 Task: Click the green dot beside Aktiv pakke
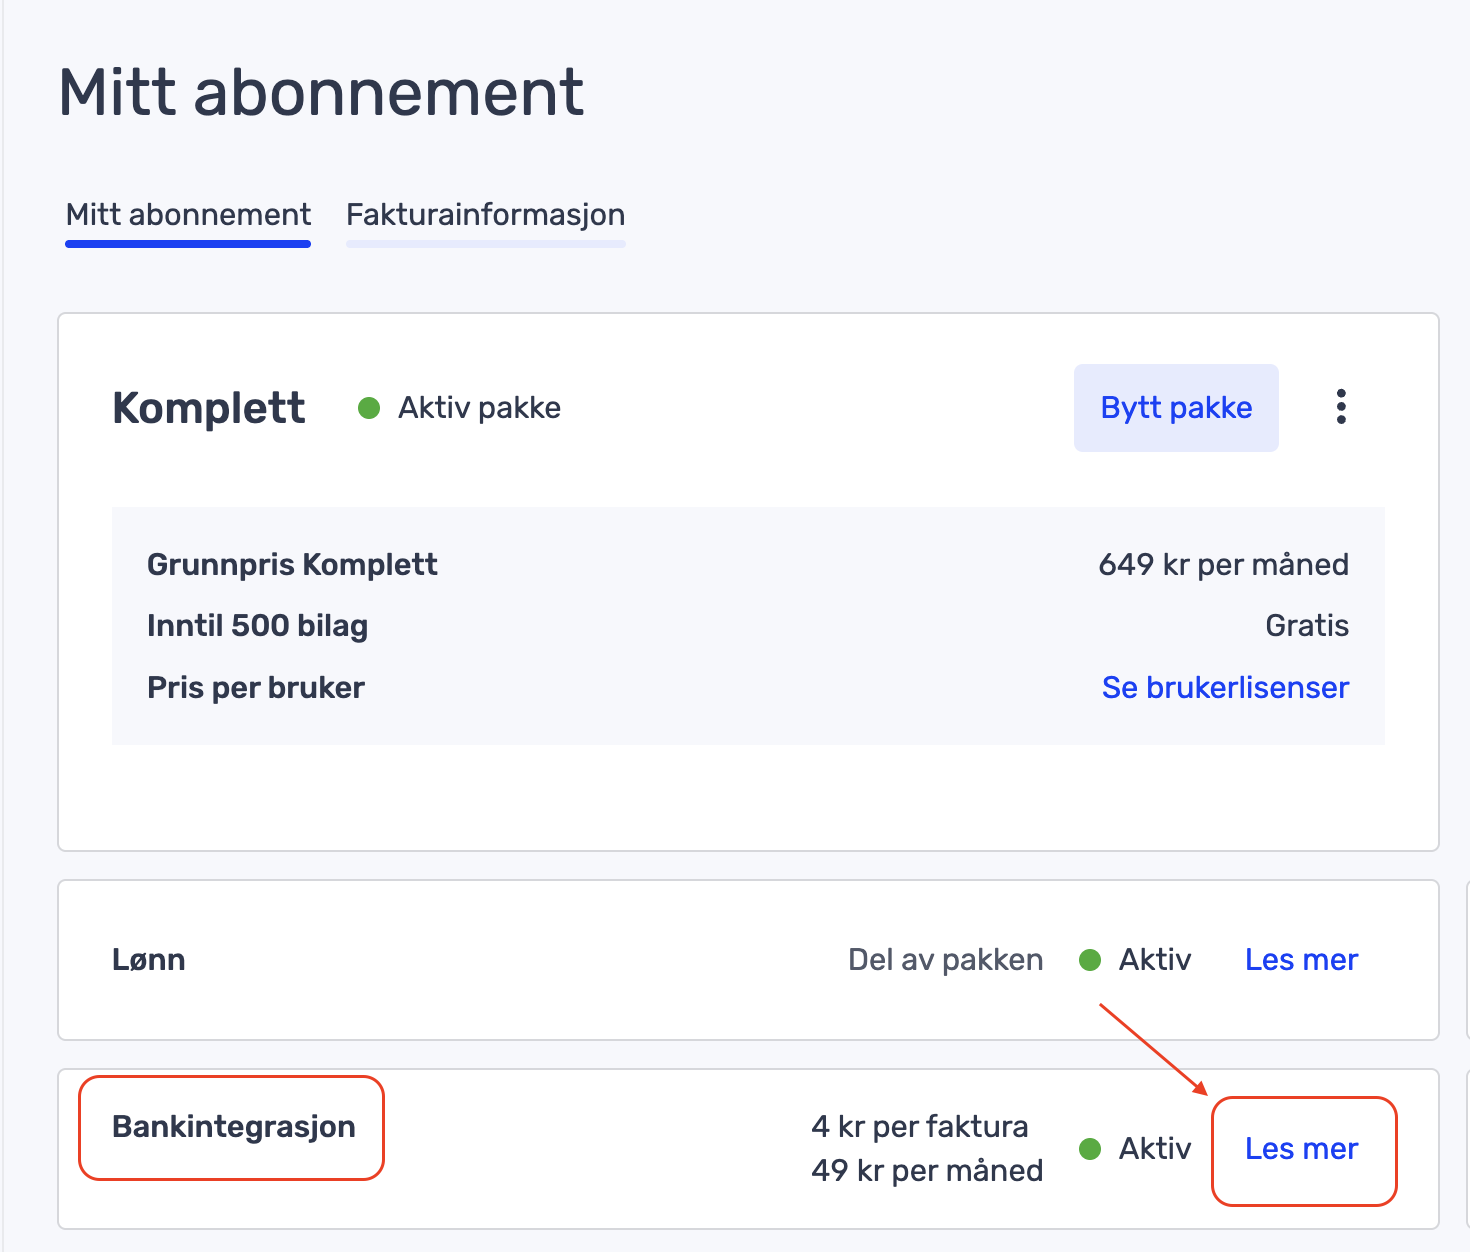click(369, 408)
